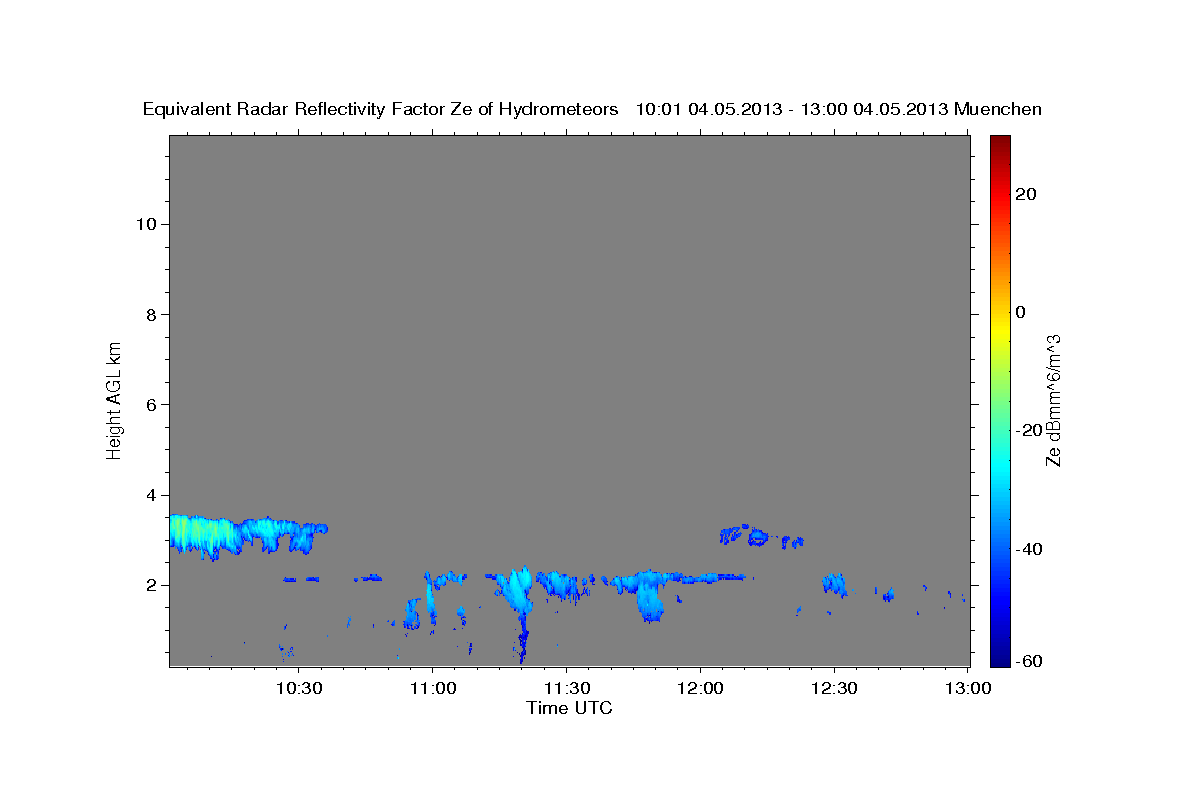Click the '13:00' time tick label
Image resolution: width=1200 pixels, height=800 pixels.
968,688
